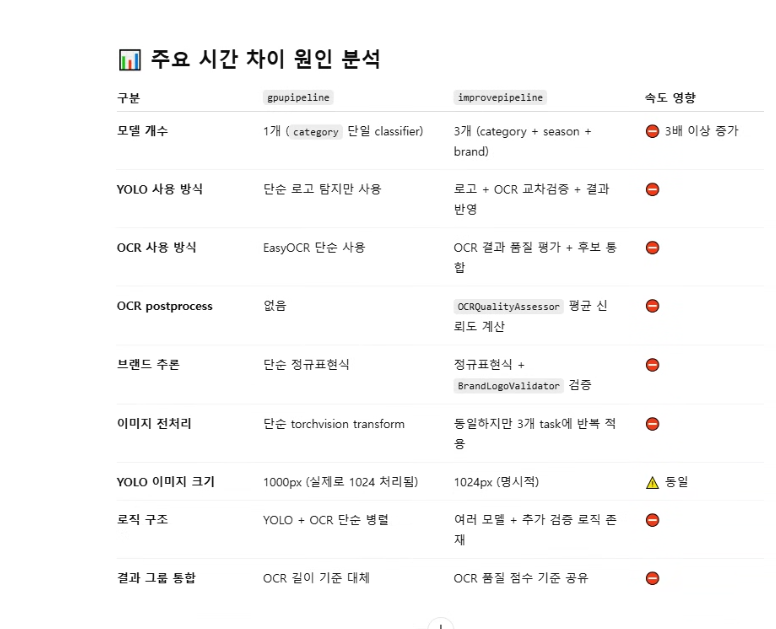Click the round down-arrow button at the bottom

[x=440, y=624]
